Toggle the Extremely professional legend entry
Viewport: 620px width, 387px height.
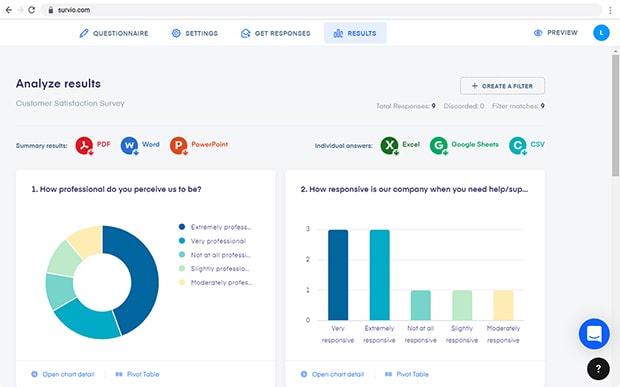[215, 227]
